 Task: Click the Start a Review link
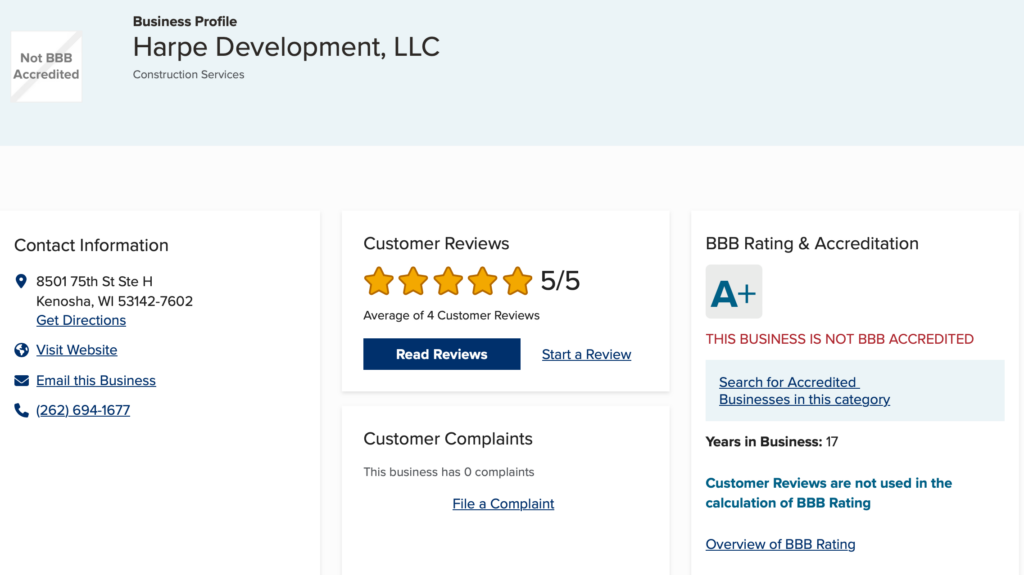pos(586,354)
